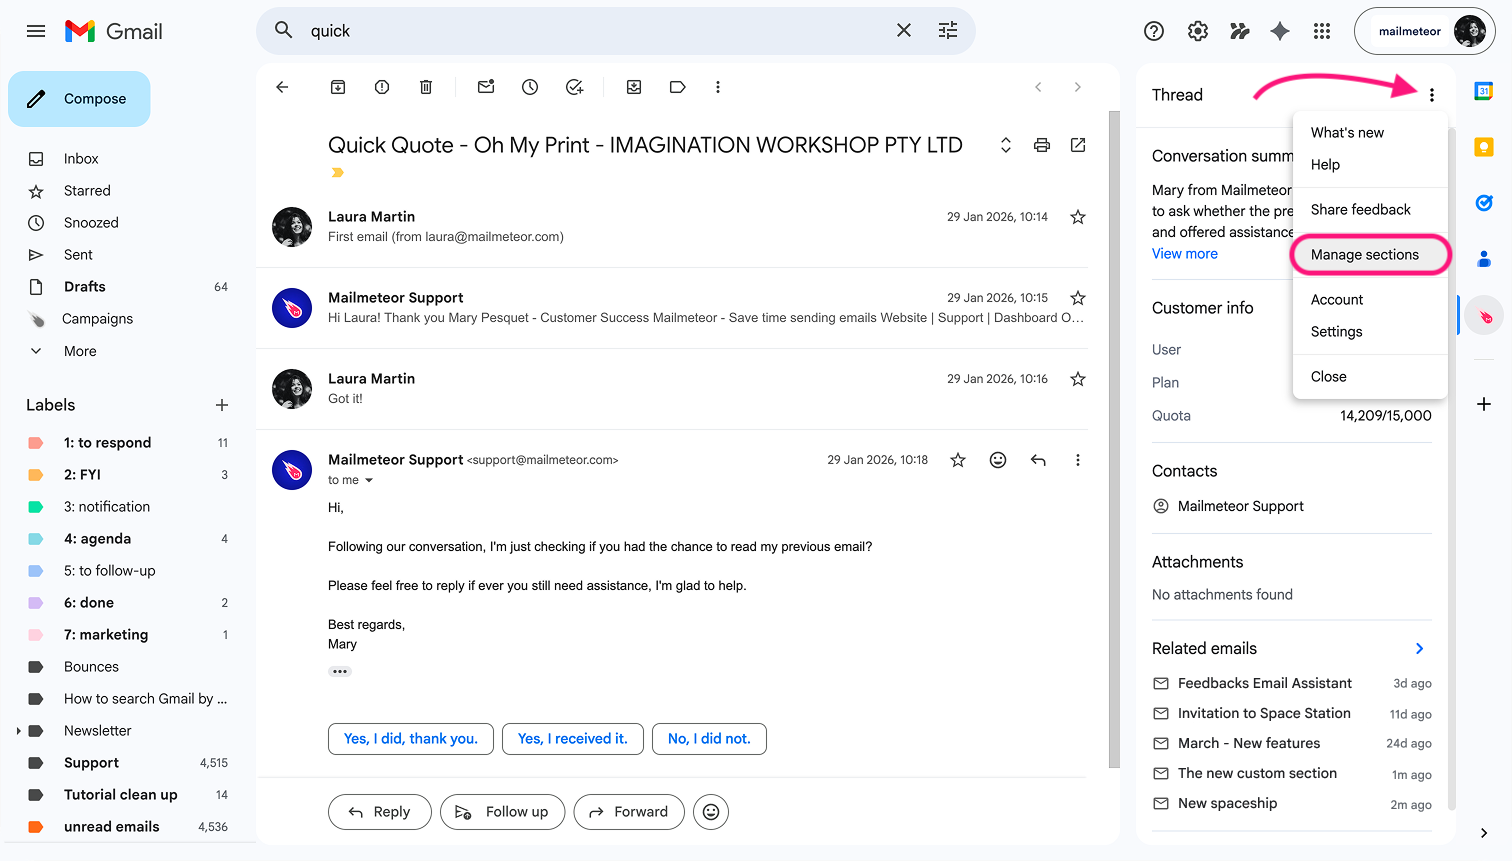This screenshot has height=861, width=1512.
Task: Open the 'to me' recipient details dropdown
Action: point(350,480)
